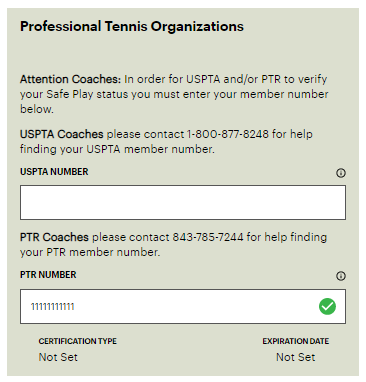Viewport: 366px width, 382px height.
Task: Click the EXPIRATION DATE label
Action: (296, 341)
